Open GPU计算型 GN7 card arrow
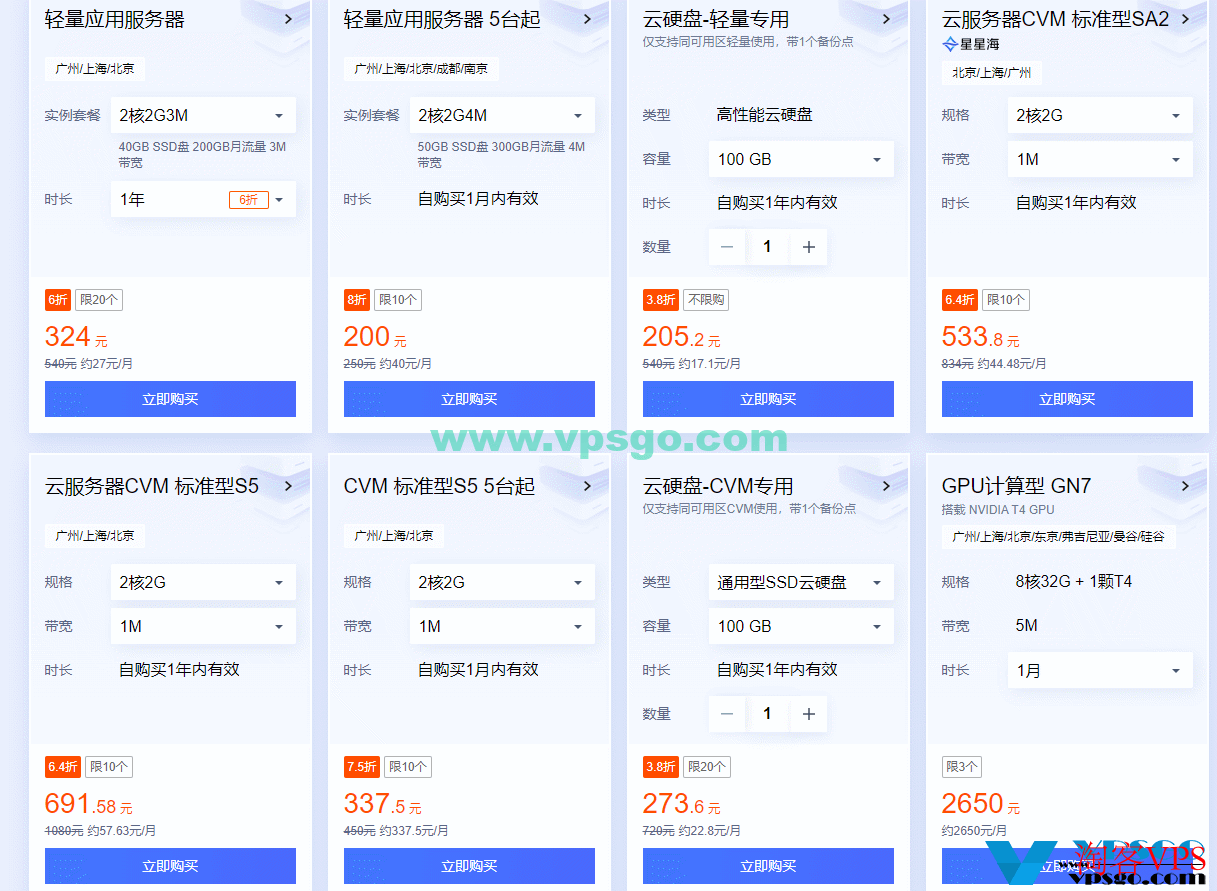Image resolution: width=1217 pixels, height=891 pixels. click(x=1185, y=486)
